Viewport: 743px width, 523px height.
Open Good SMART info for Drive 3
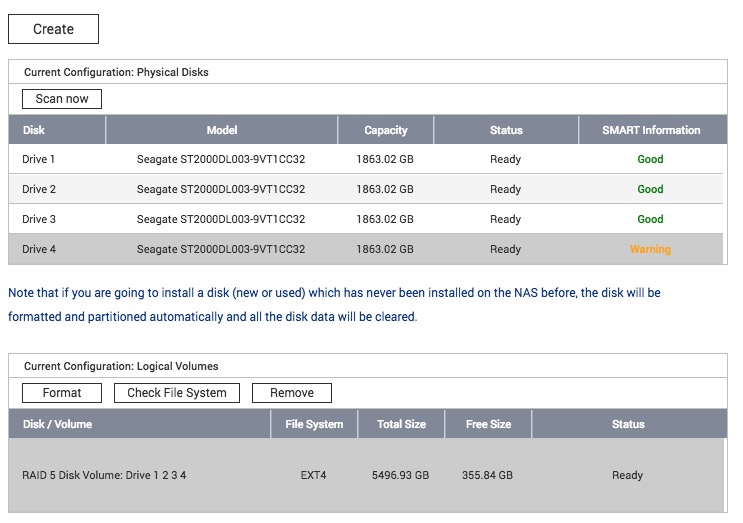click(x=650, y=219)
